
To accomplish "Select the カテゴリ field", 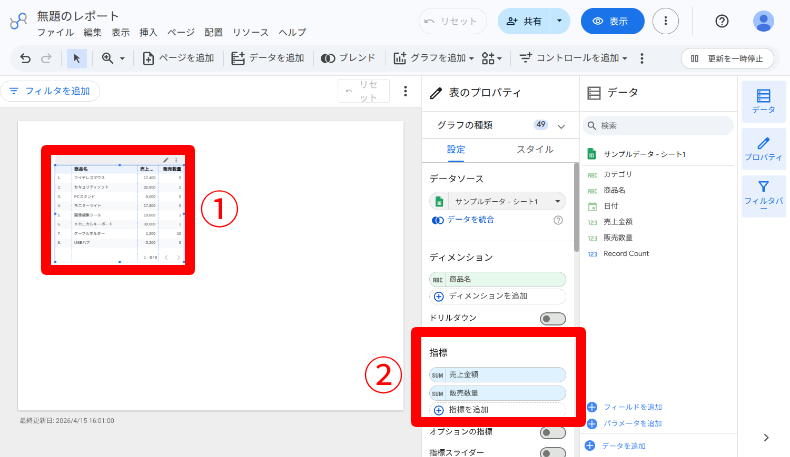I will point(617,174).
